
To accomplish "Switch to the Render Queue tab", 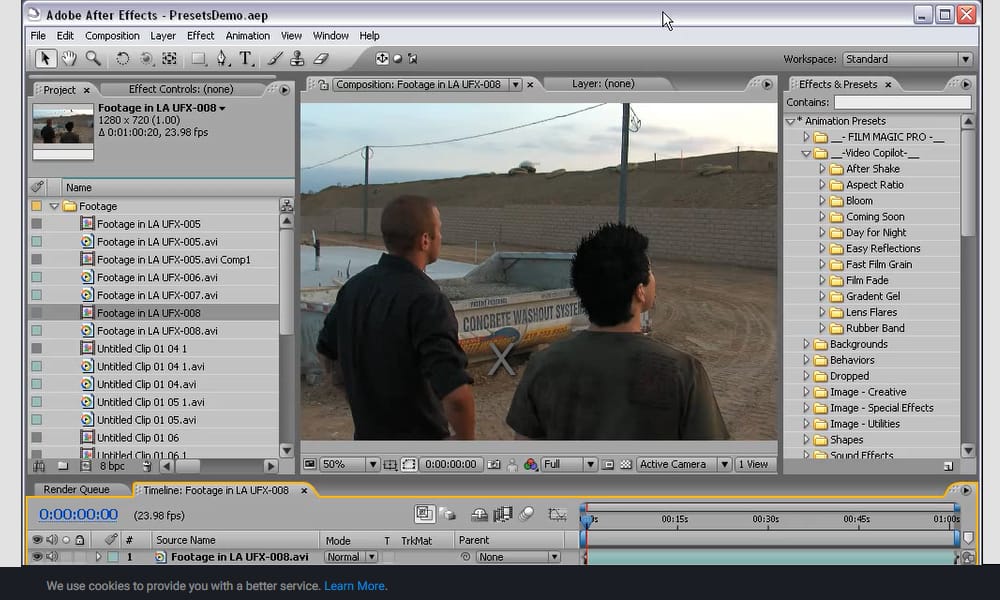I will (77, 490).
